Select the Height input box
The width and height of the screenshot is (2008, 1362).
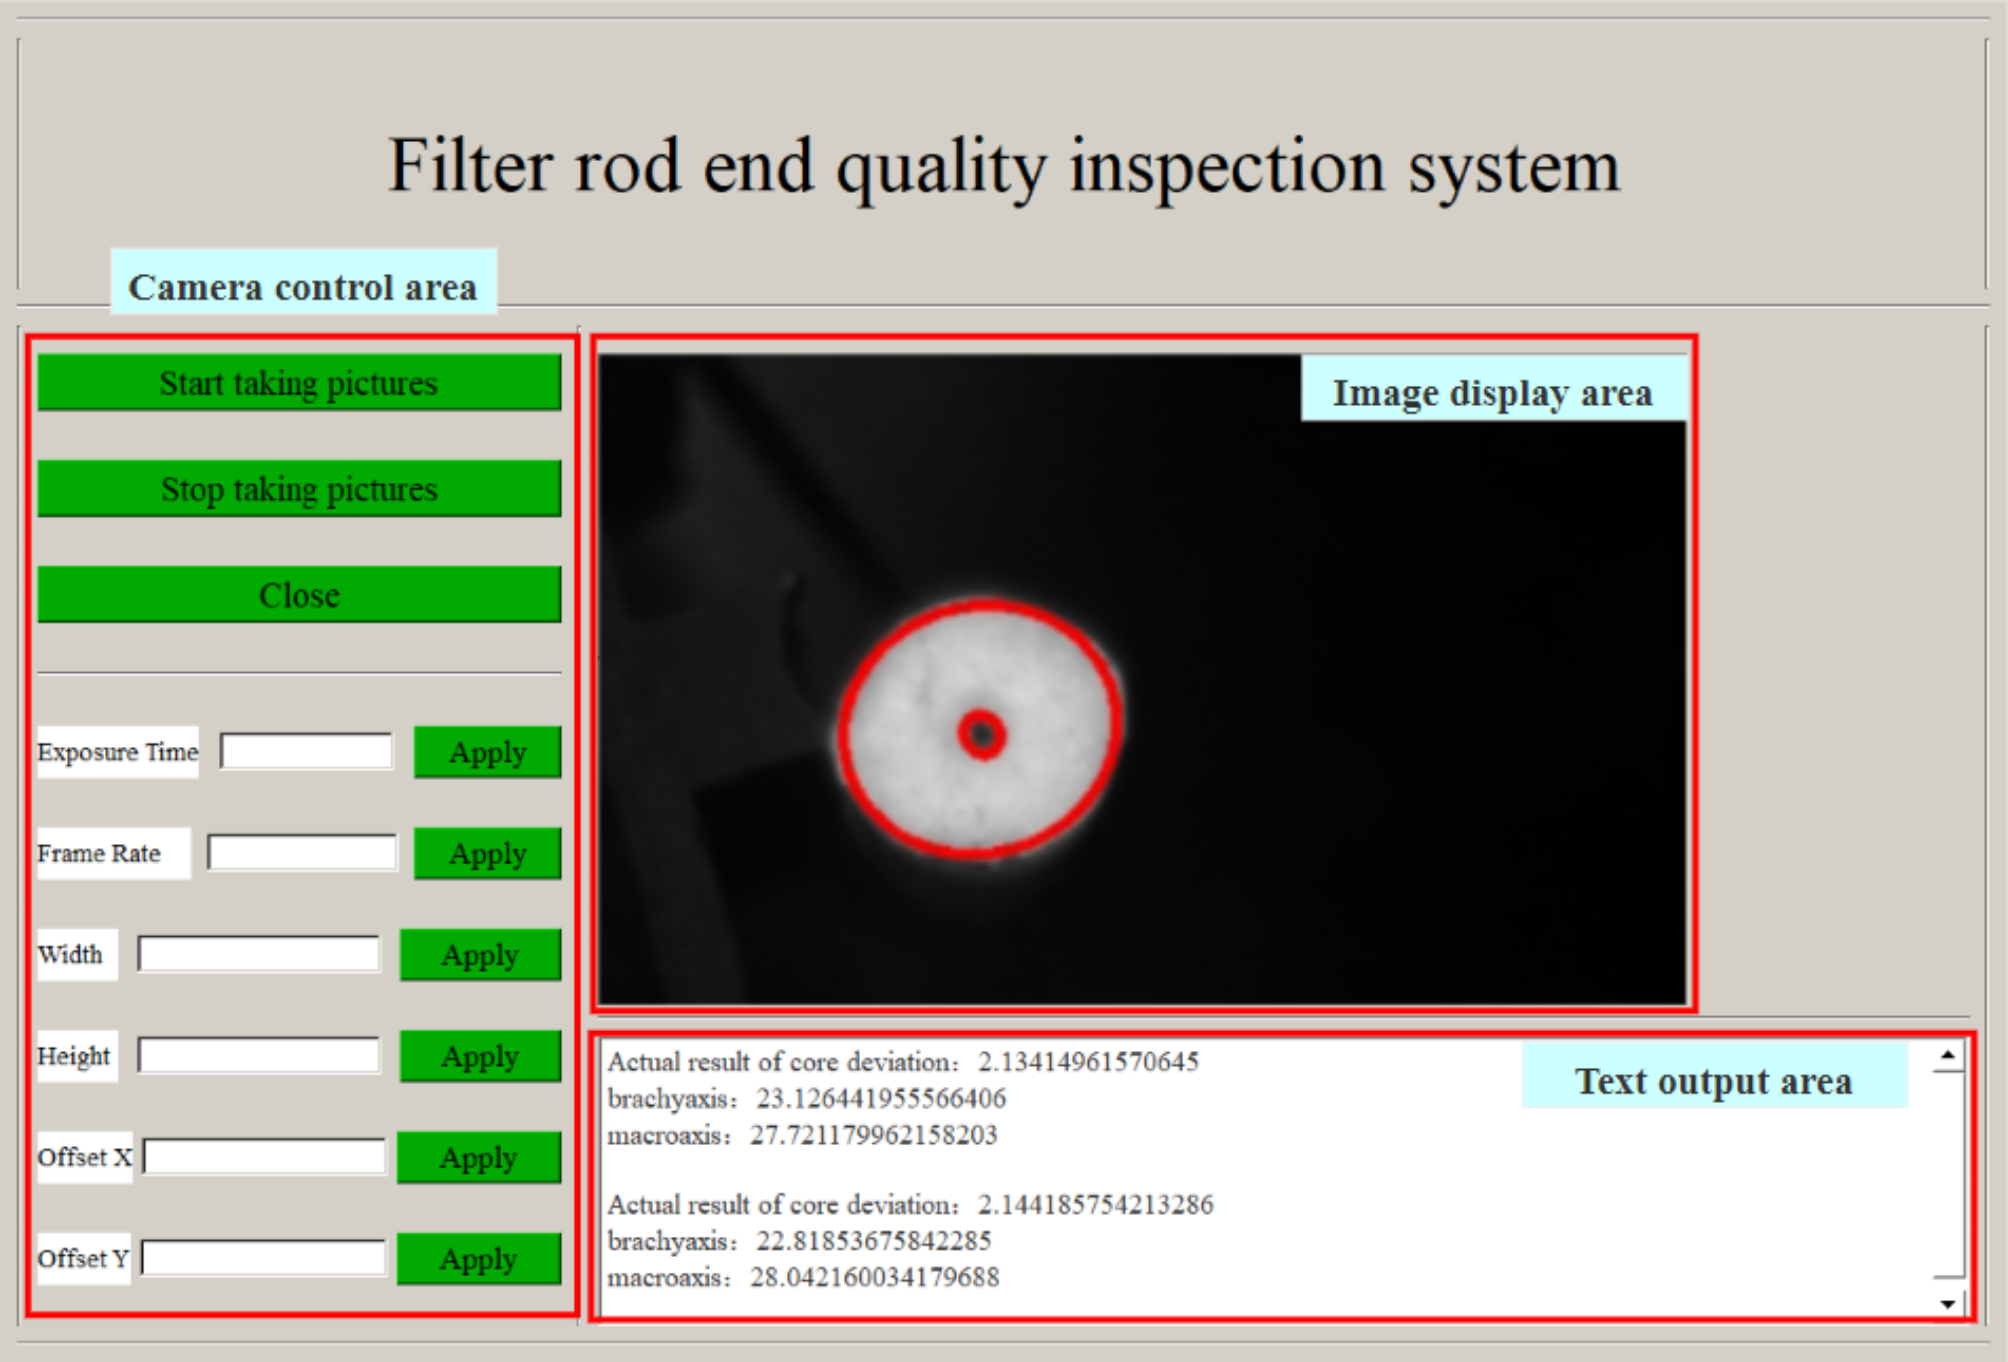pos(259,1055)
